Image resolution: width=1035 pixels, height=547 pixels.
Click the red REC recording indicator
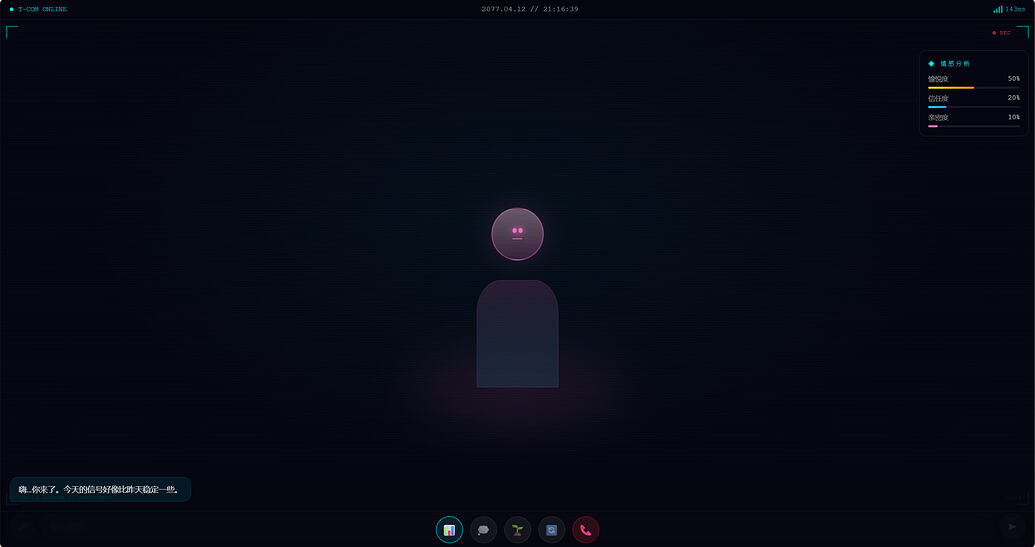click(x=1001, y=33)
